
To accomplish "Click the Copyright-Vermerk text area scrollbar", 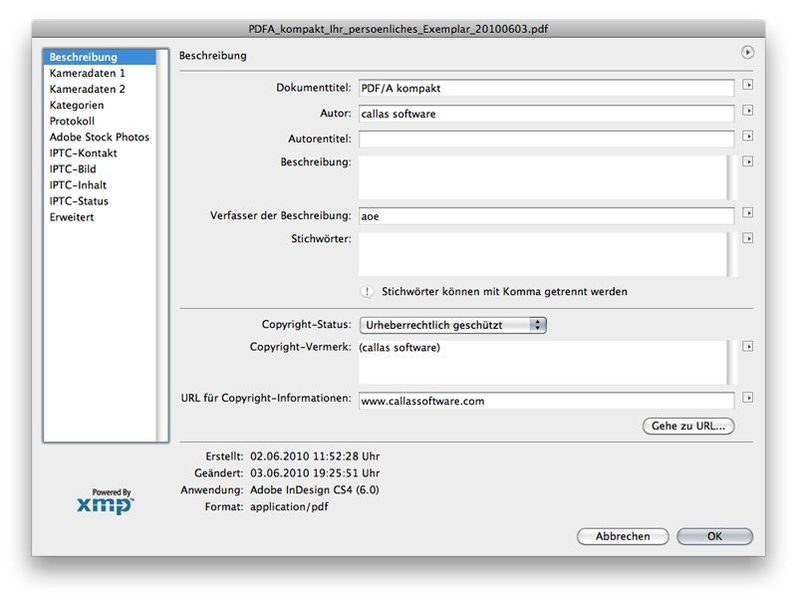I will (732, 362).
